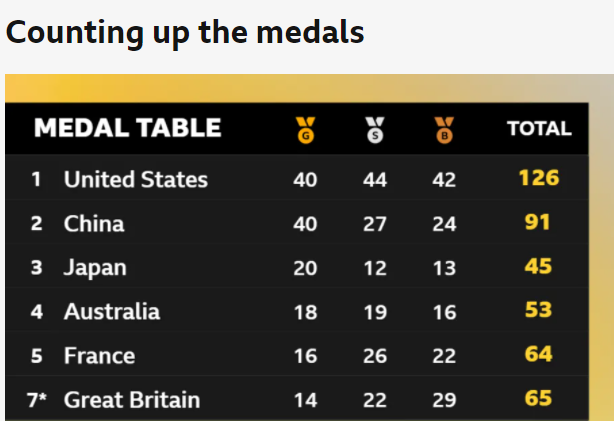Click the TOTAL column header
Image resolution: width=614 pixels, height=421 pixels.
539,129
